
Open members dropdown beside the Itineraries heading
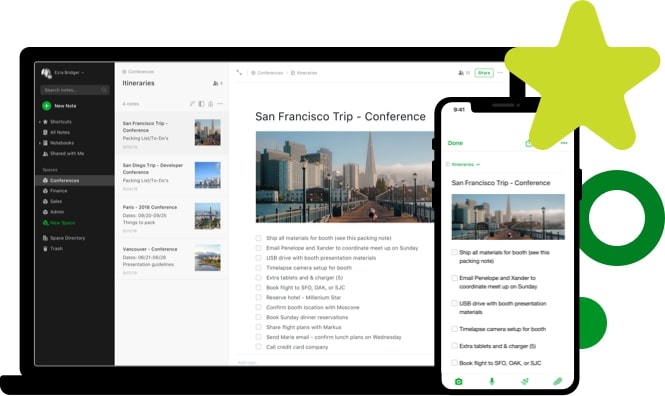tap(218, 84)
